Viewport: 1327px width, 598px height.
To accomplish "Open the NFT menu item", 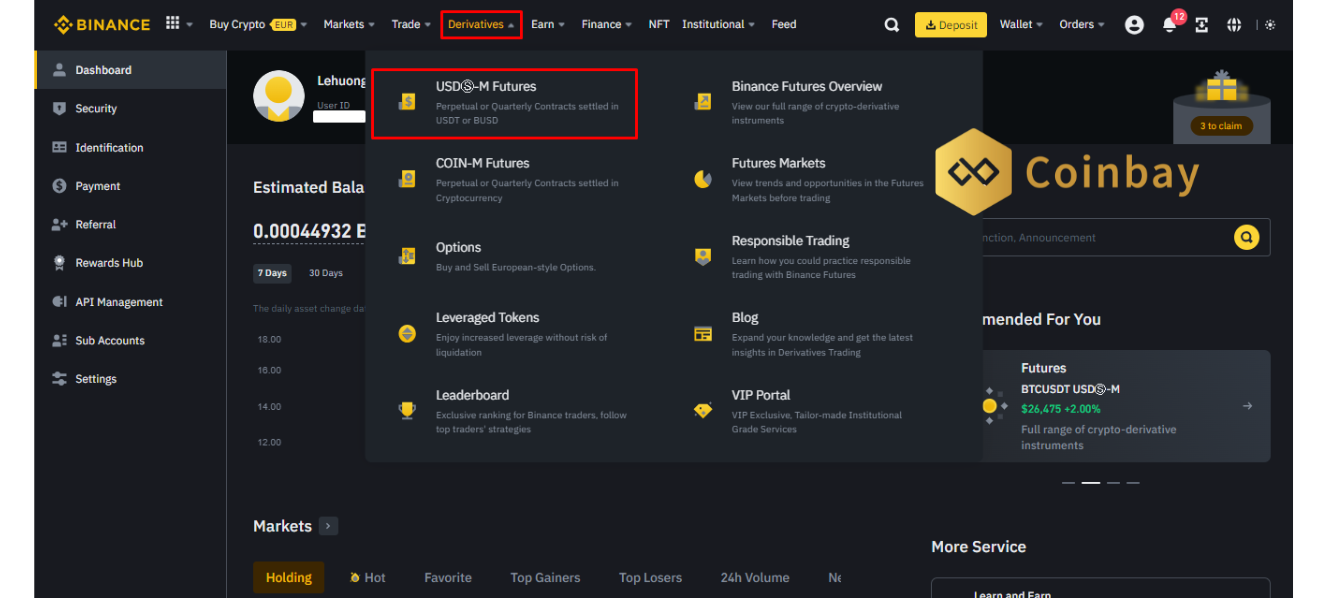I will [x=658, y=24].
